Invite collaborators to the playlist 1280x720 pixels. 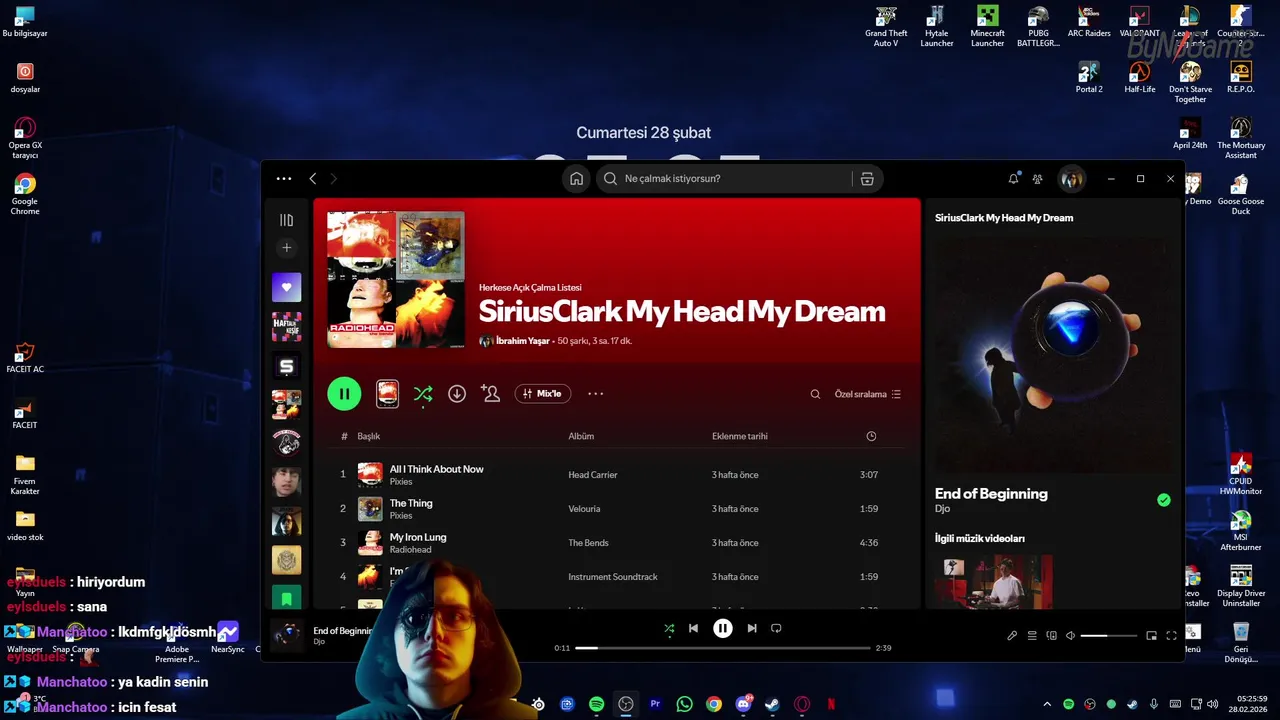pos(490,394)
